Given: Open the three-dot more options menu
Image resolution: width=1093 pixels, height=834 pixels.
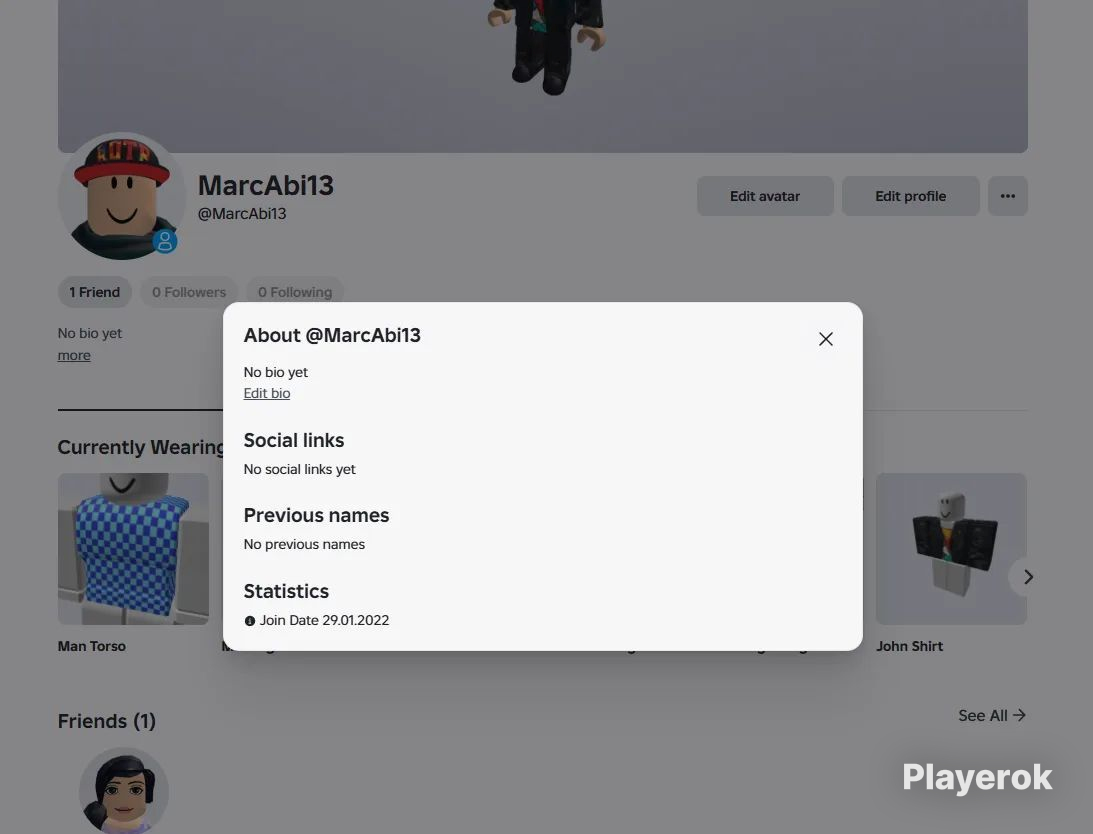Looking at the screenshot, I should [x=1007, y=196].
